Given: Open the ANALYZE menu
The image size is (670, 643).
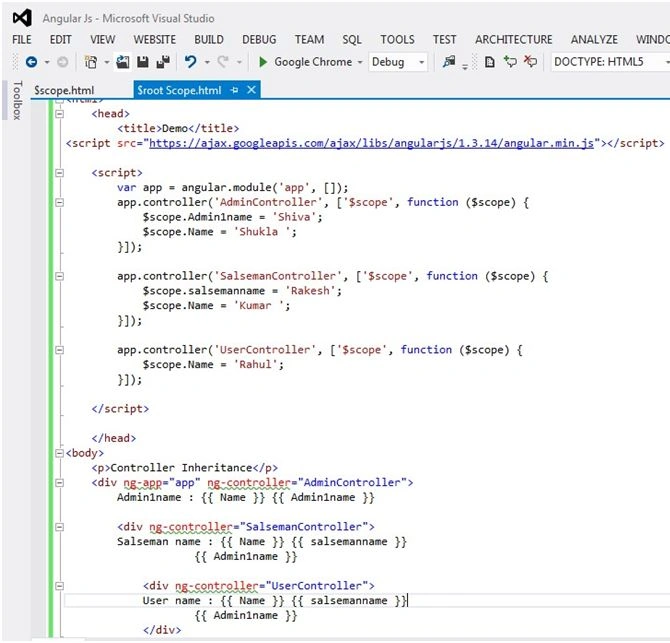Looking at the screenshot, I should tap(594, 40).
